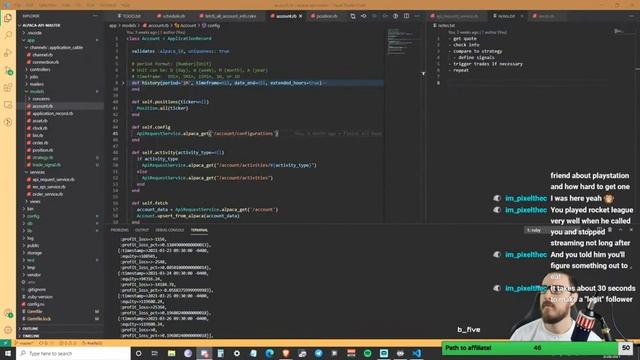Open the Accounts icon with badge

click(x=8, y=313)
